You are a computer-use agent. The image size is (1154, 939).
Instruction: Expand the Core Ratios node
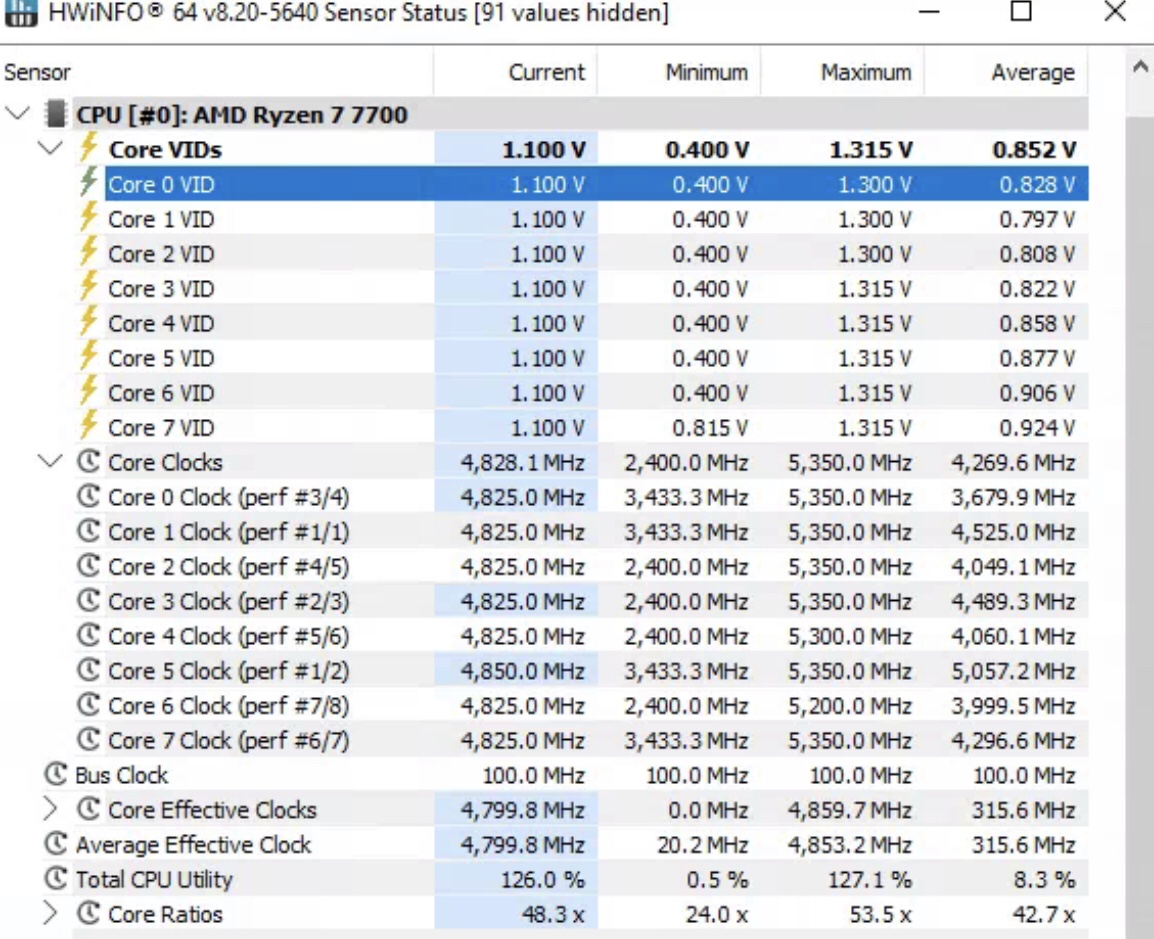pos(50,913)
